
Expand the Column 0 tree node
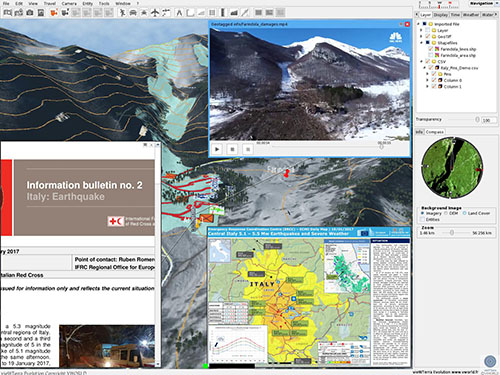pyautogui.click(x=428, y=80)
